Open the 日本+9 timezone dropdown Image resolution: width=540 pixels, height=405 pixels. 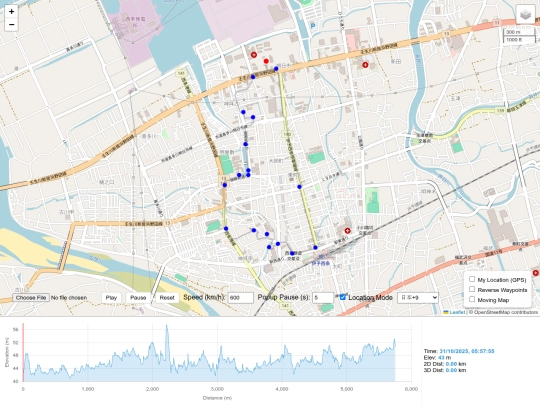(418, 298)
